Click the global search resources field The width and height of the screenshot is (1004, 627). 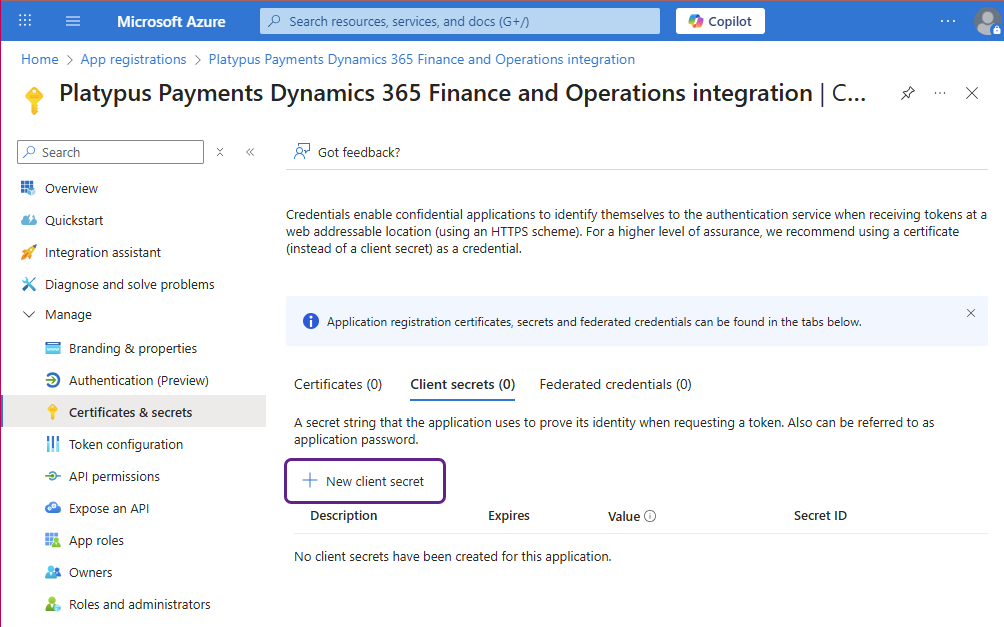[x=460, y=21]
